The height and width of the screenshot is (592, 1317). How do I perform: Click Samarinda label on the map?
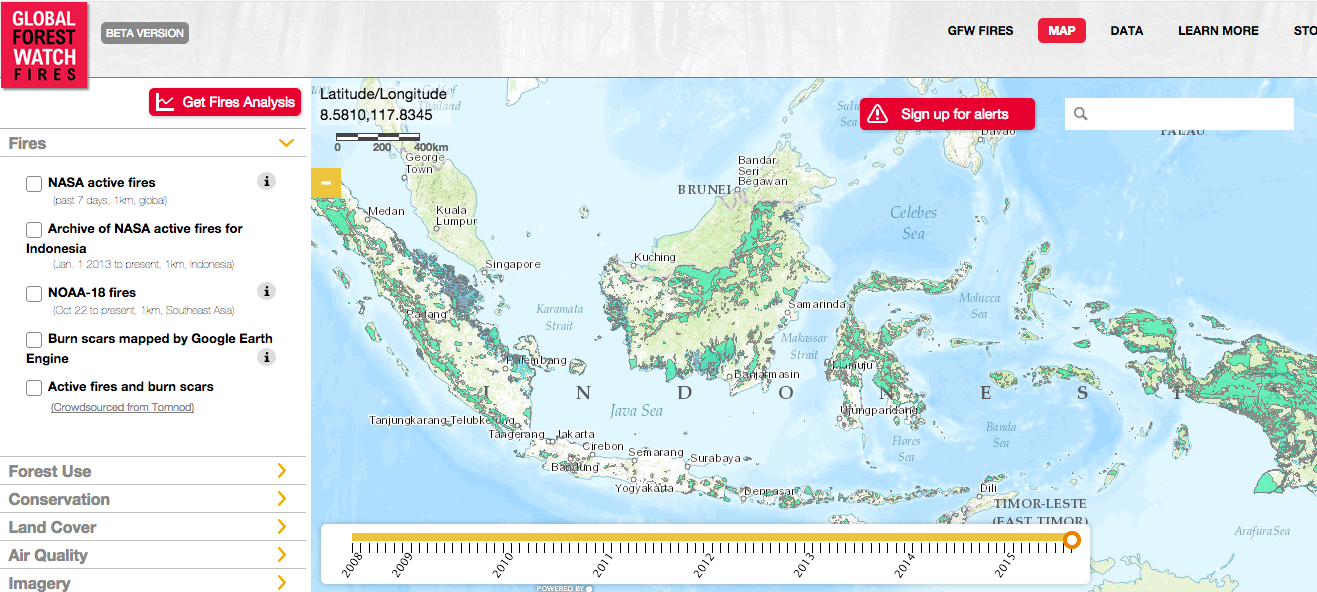click(x=818, y=304)
